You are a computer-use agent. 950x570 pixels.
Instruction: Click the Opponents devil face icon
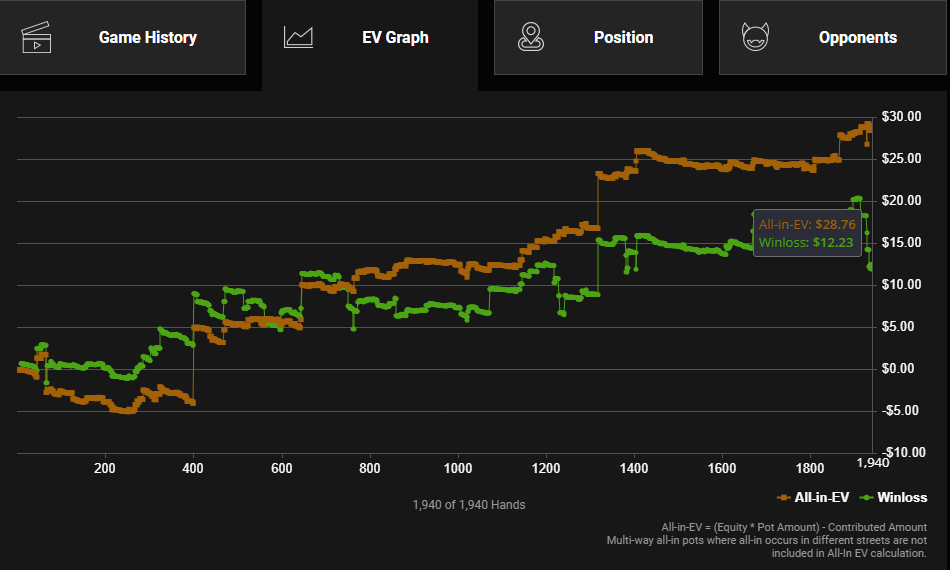pyautogui.click(x=756, y=37)
